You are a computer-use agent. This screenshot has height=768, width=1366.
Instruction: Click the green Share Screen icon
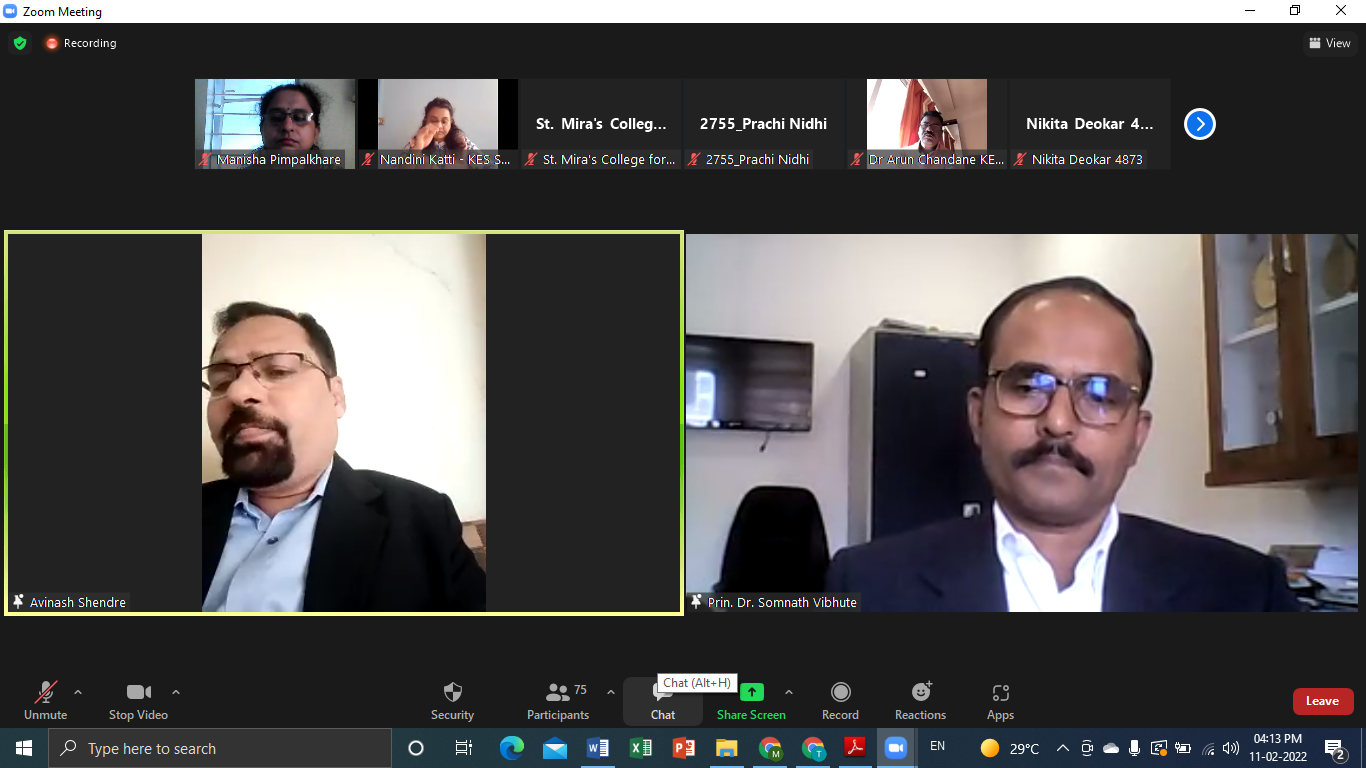click(x=751, y=692)
